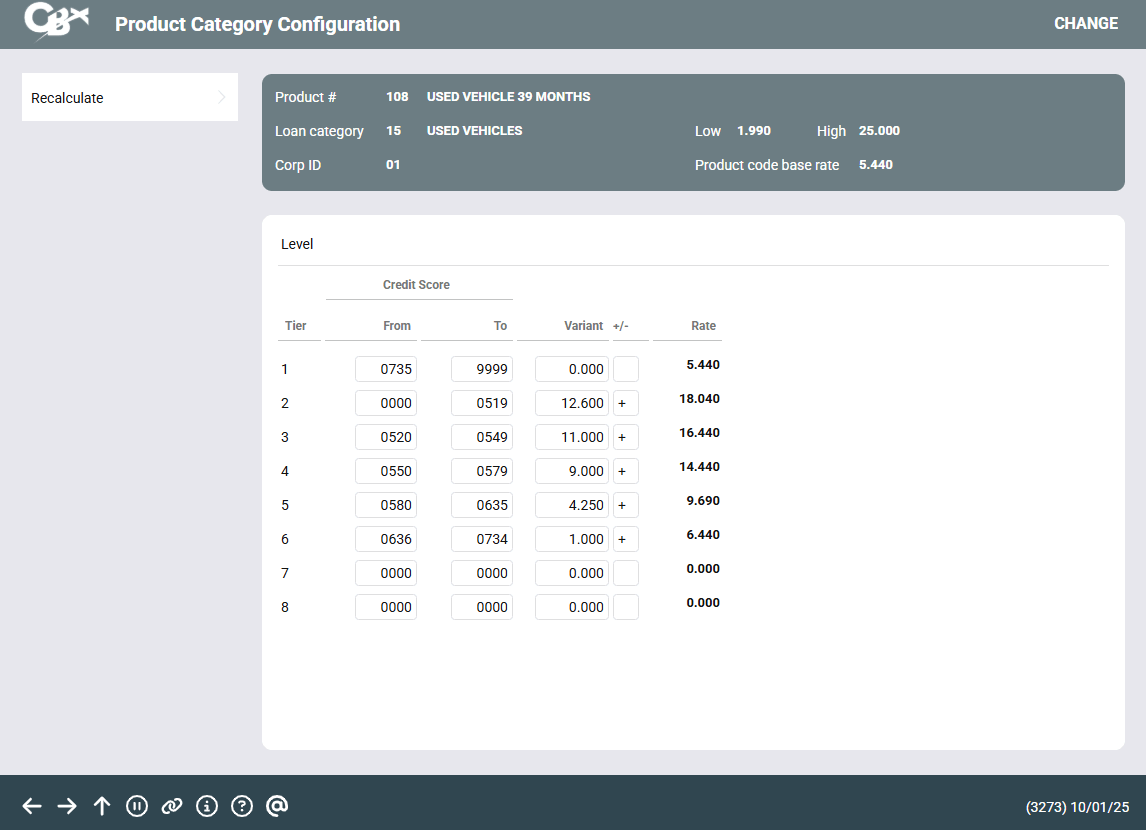Open the help question mark icon
The image size is (1146, 830).
tap(242, 806)
